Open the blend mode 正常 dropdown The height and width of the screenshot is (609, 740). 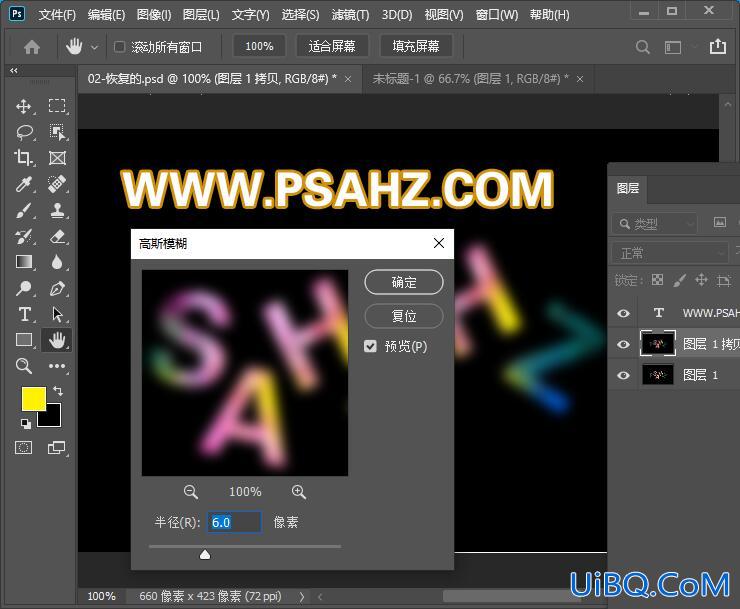click(670, 253)
